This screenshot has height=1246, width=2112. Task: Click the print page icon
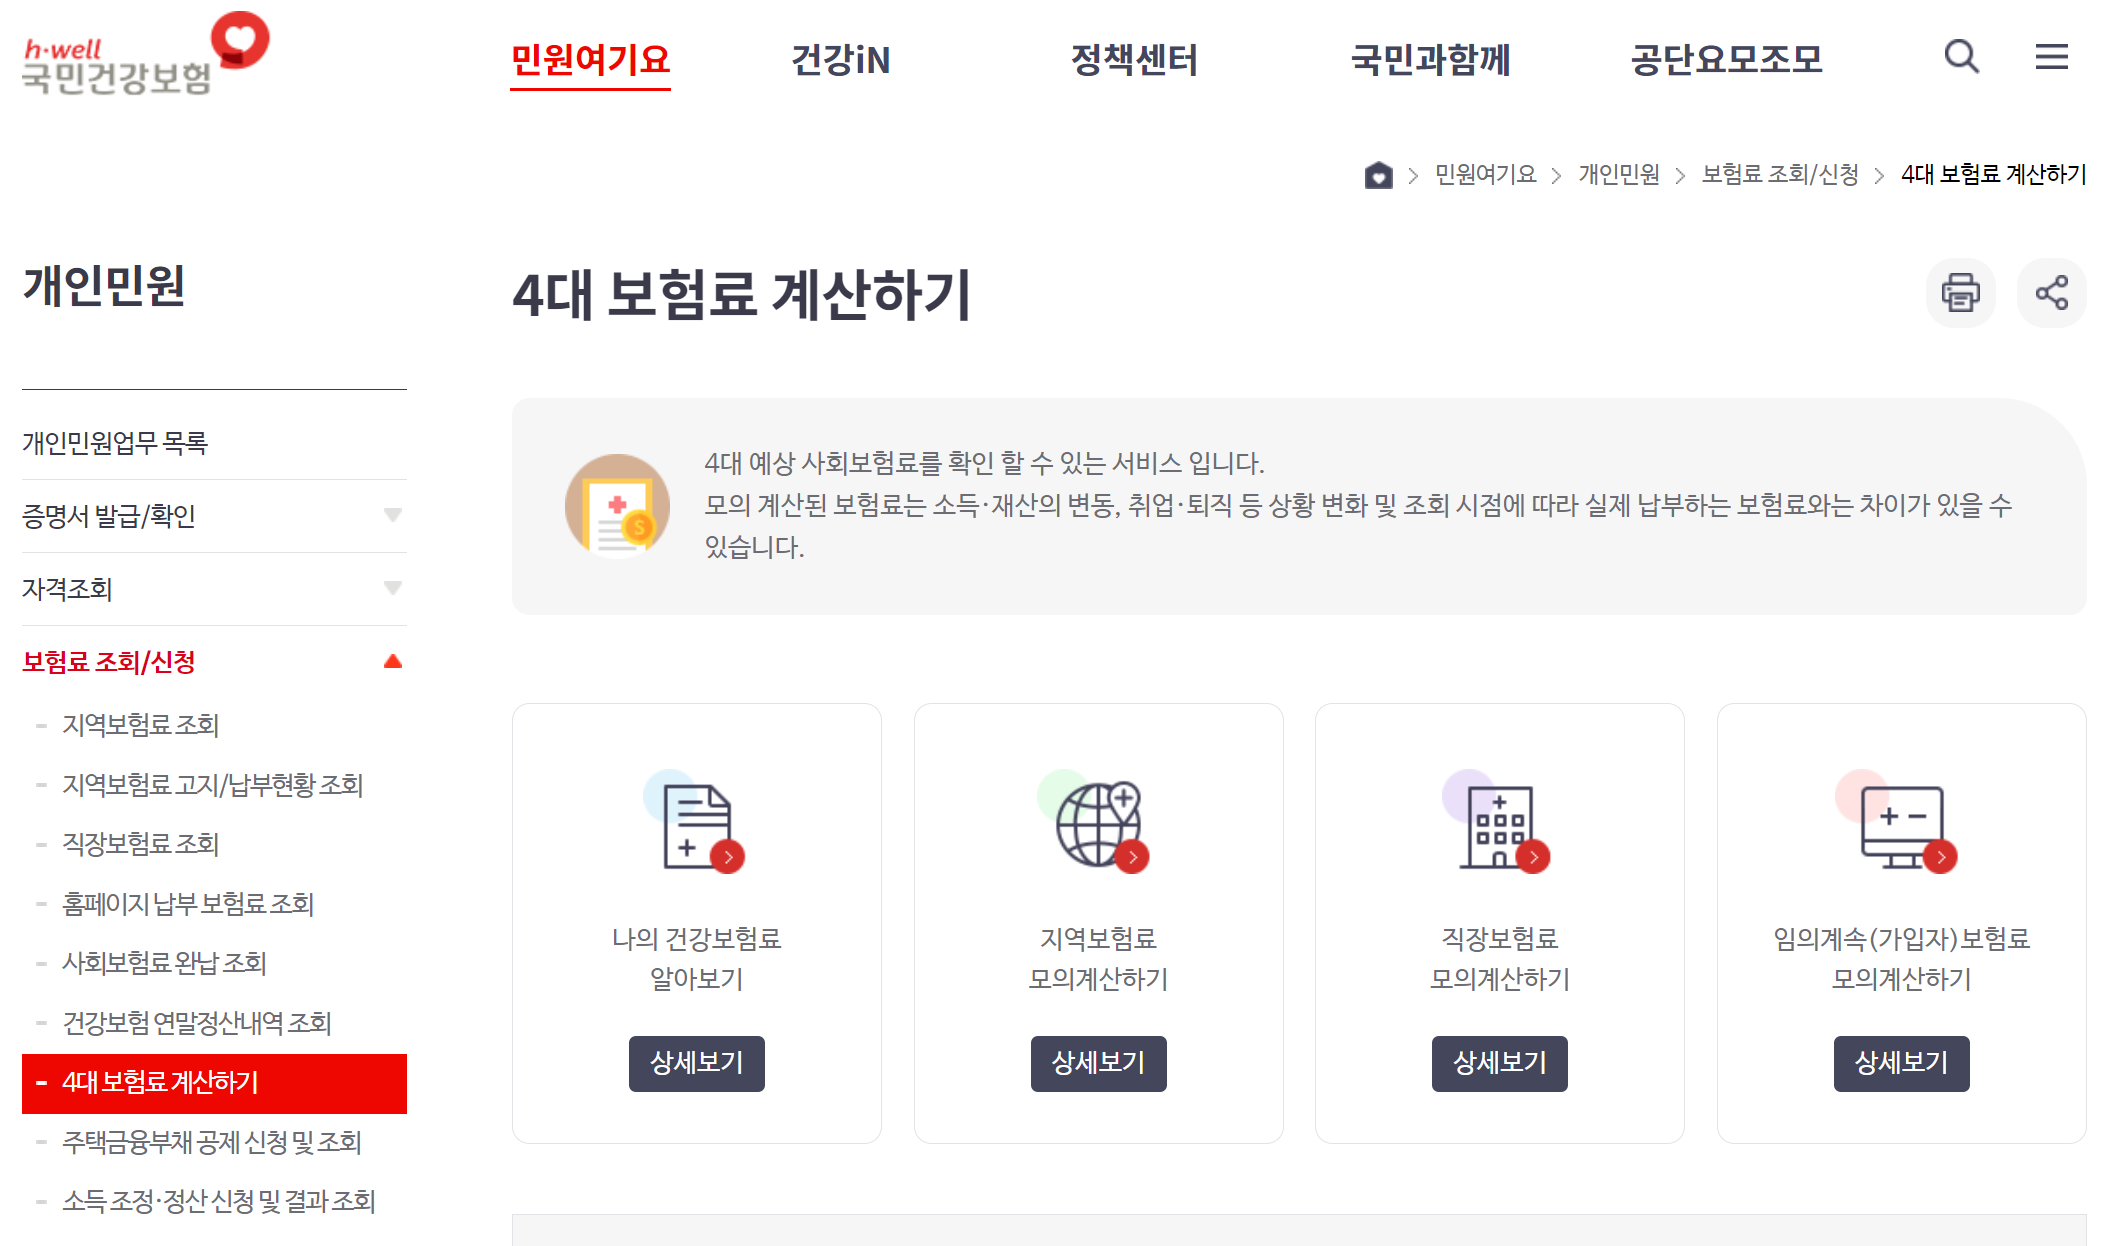click(1960, 293)
